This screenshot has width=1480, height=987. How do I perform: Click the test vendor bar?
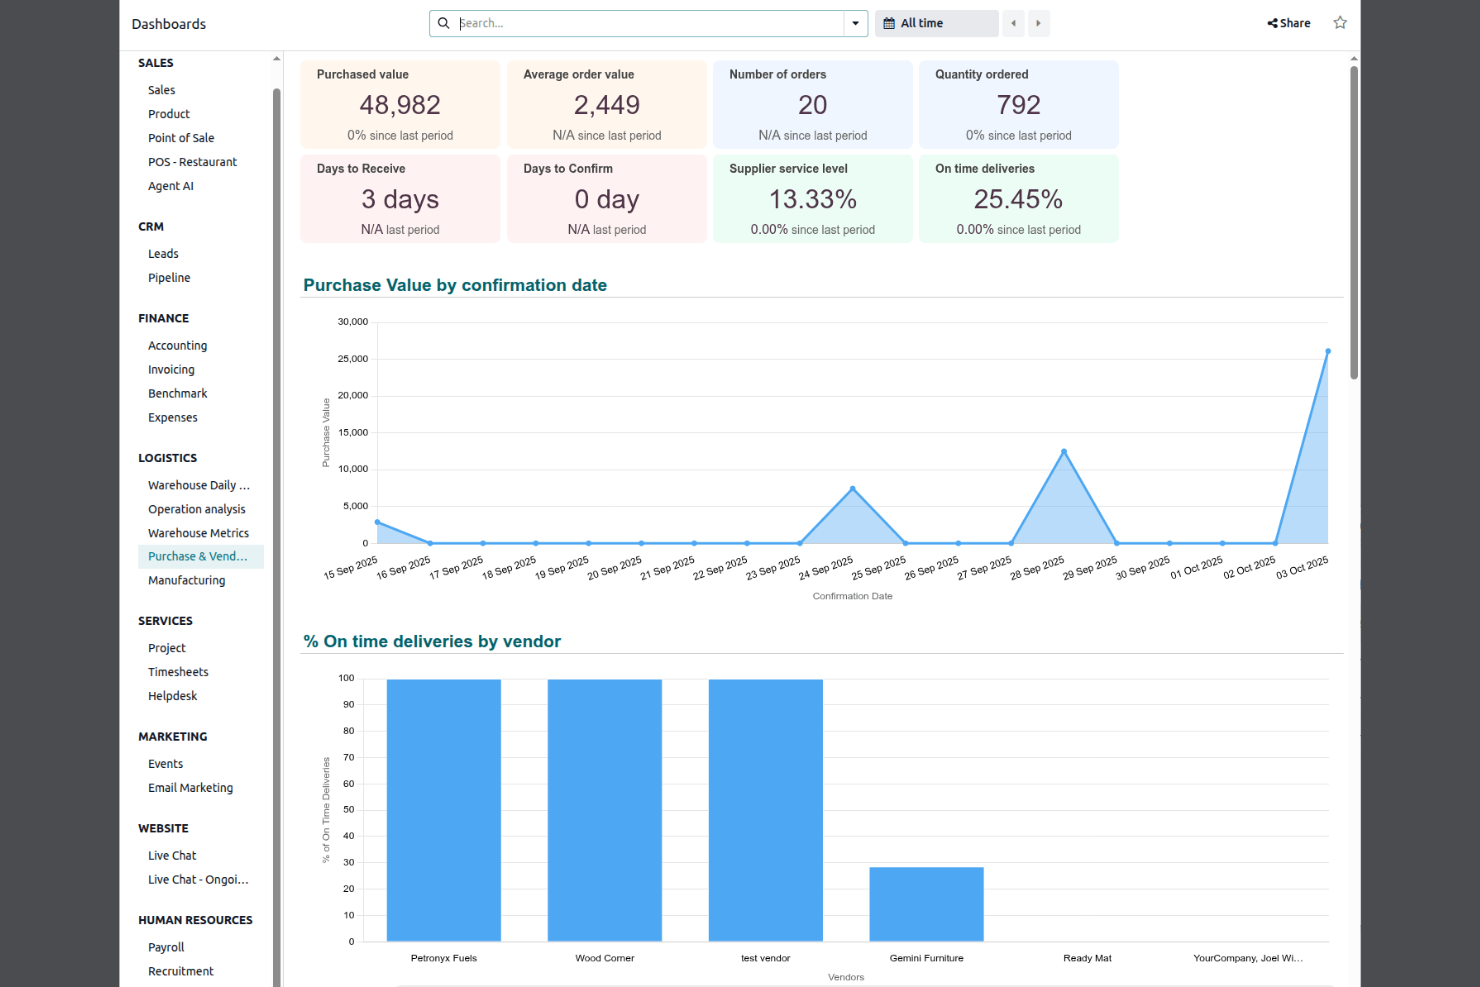[x=766, y=810]
